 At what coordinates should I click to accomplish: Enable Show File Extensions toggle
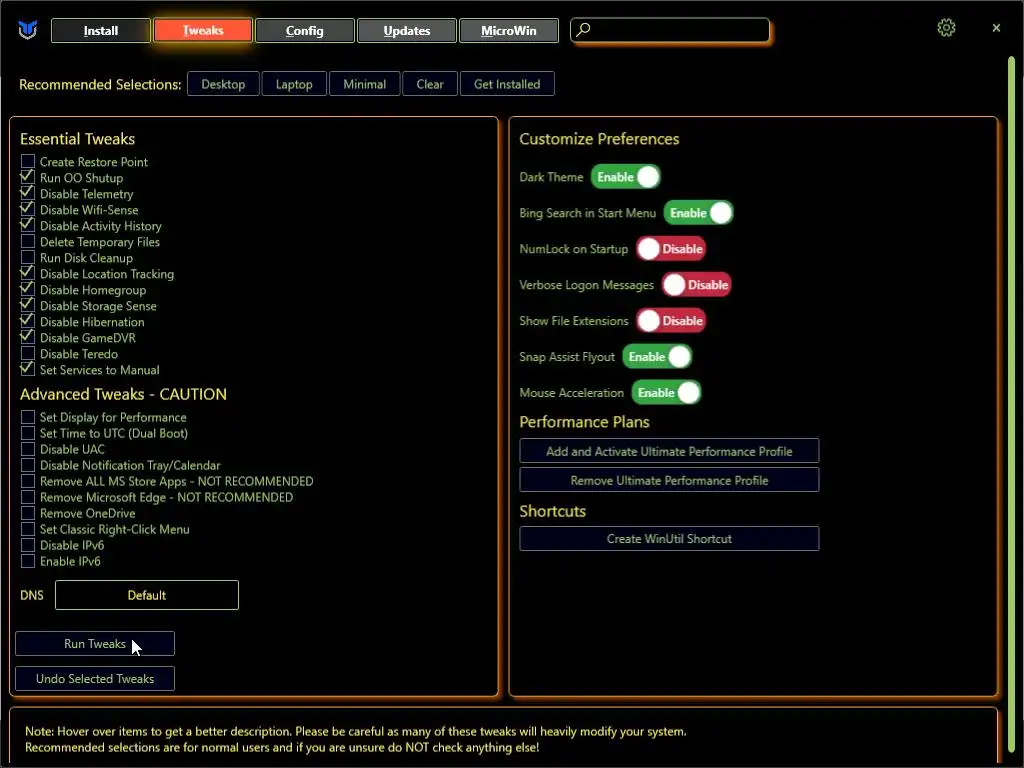(x=671, y=321)
